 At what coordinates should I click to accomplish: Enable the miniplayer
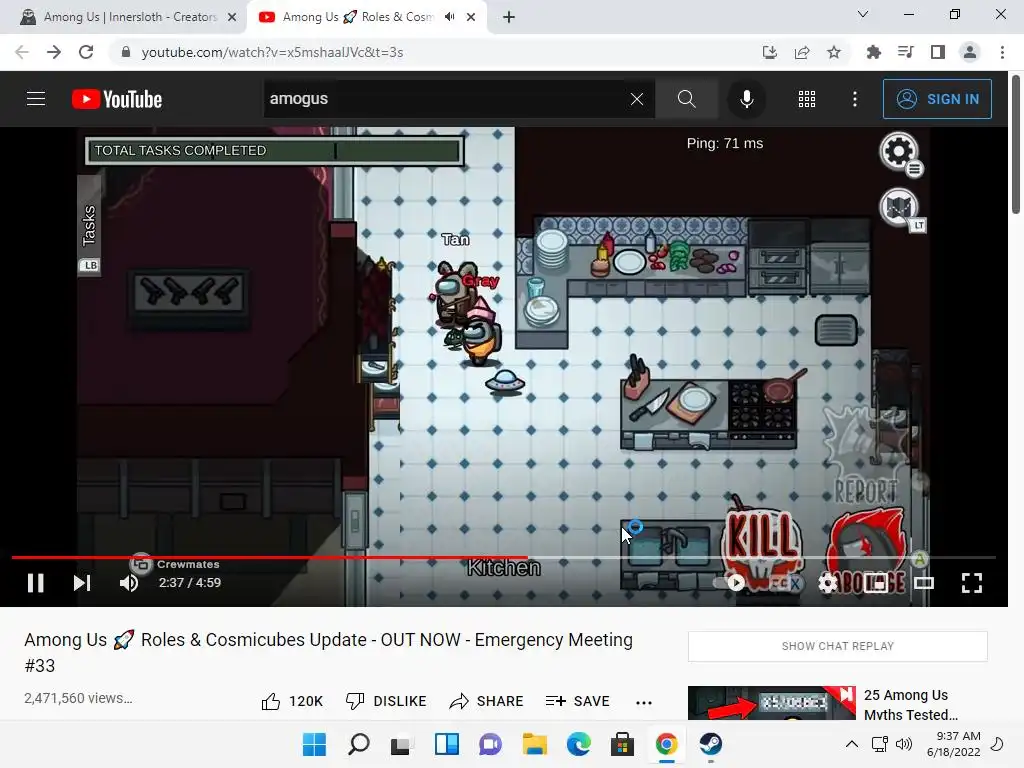click(x=876, y=583)
